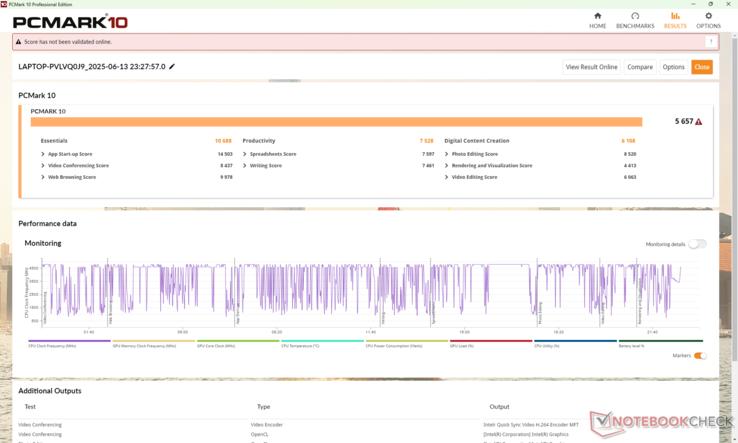
Task: Select Battery level dark green legend
Action: point(660,343)
